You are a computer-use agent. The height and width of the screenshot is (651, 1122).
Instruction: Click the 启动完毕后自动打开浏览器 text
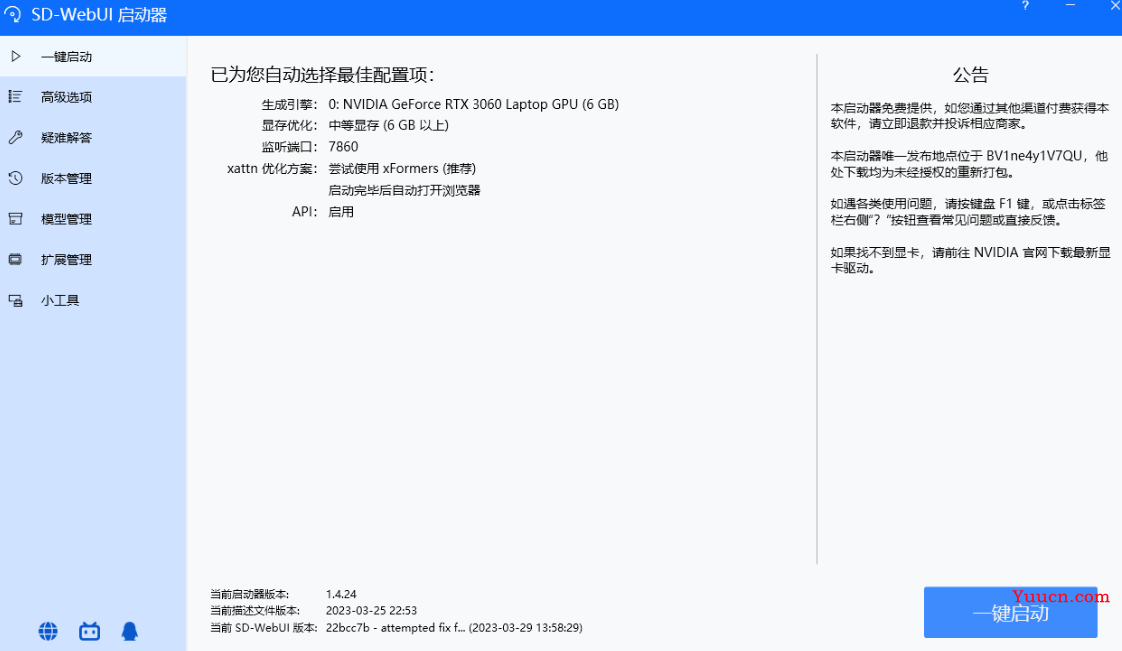[404, 190]
